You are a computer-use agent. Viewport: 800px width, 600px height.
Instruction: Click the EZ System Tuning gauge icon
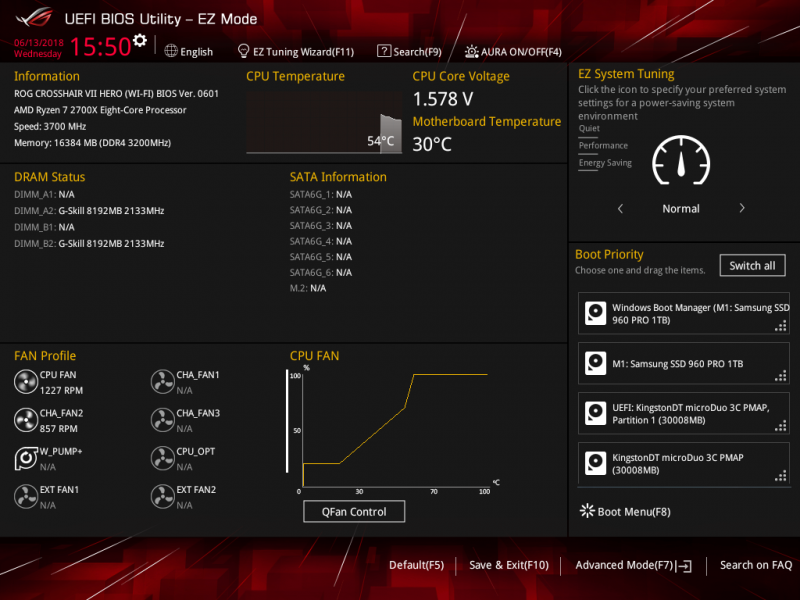(681, 161)
